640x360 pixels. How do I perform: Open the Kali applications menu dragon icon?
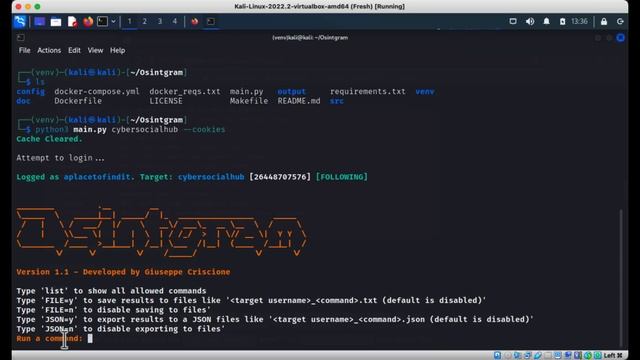coord(20,21)
